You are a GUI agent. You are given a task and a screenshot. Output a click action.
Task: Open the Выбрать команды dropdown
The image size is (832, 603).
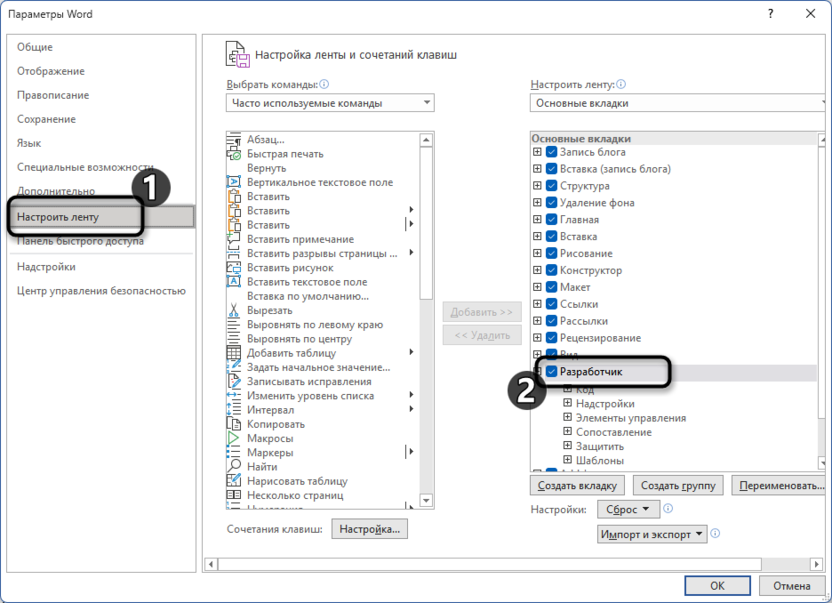pos(330,103)
